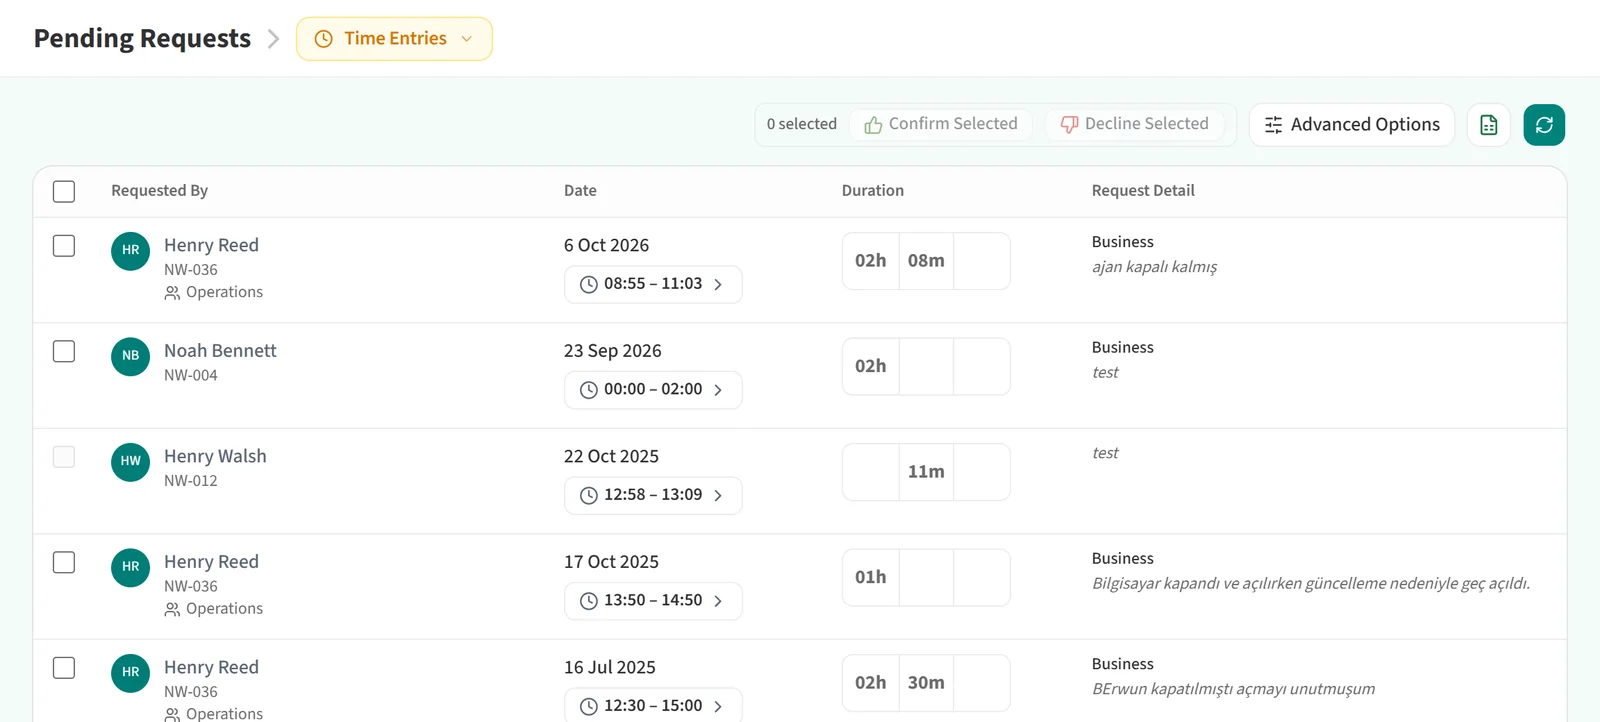
Task: Click the Requested By column header
Action: pyautogui.click(x=159, y=191)
